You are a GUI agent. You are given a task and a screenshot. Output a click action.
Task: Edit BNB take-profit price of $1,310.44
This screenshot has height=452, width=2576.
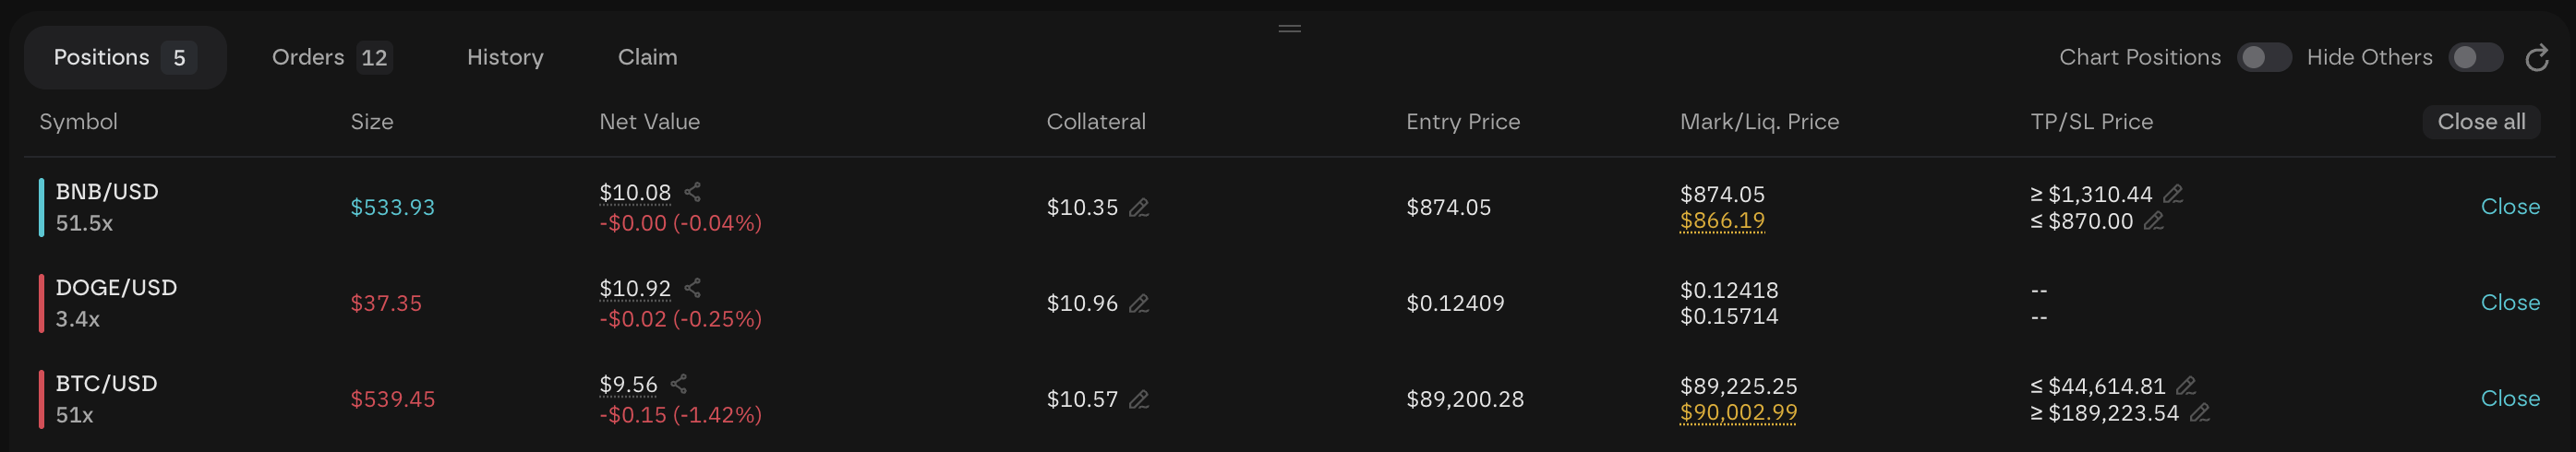(2173, 194)
